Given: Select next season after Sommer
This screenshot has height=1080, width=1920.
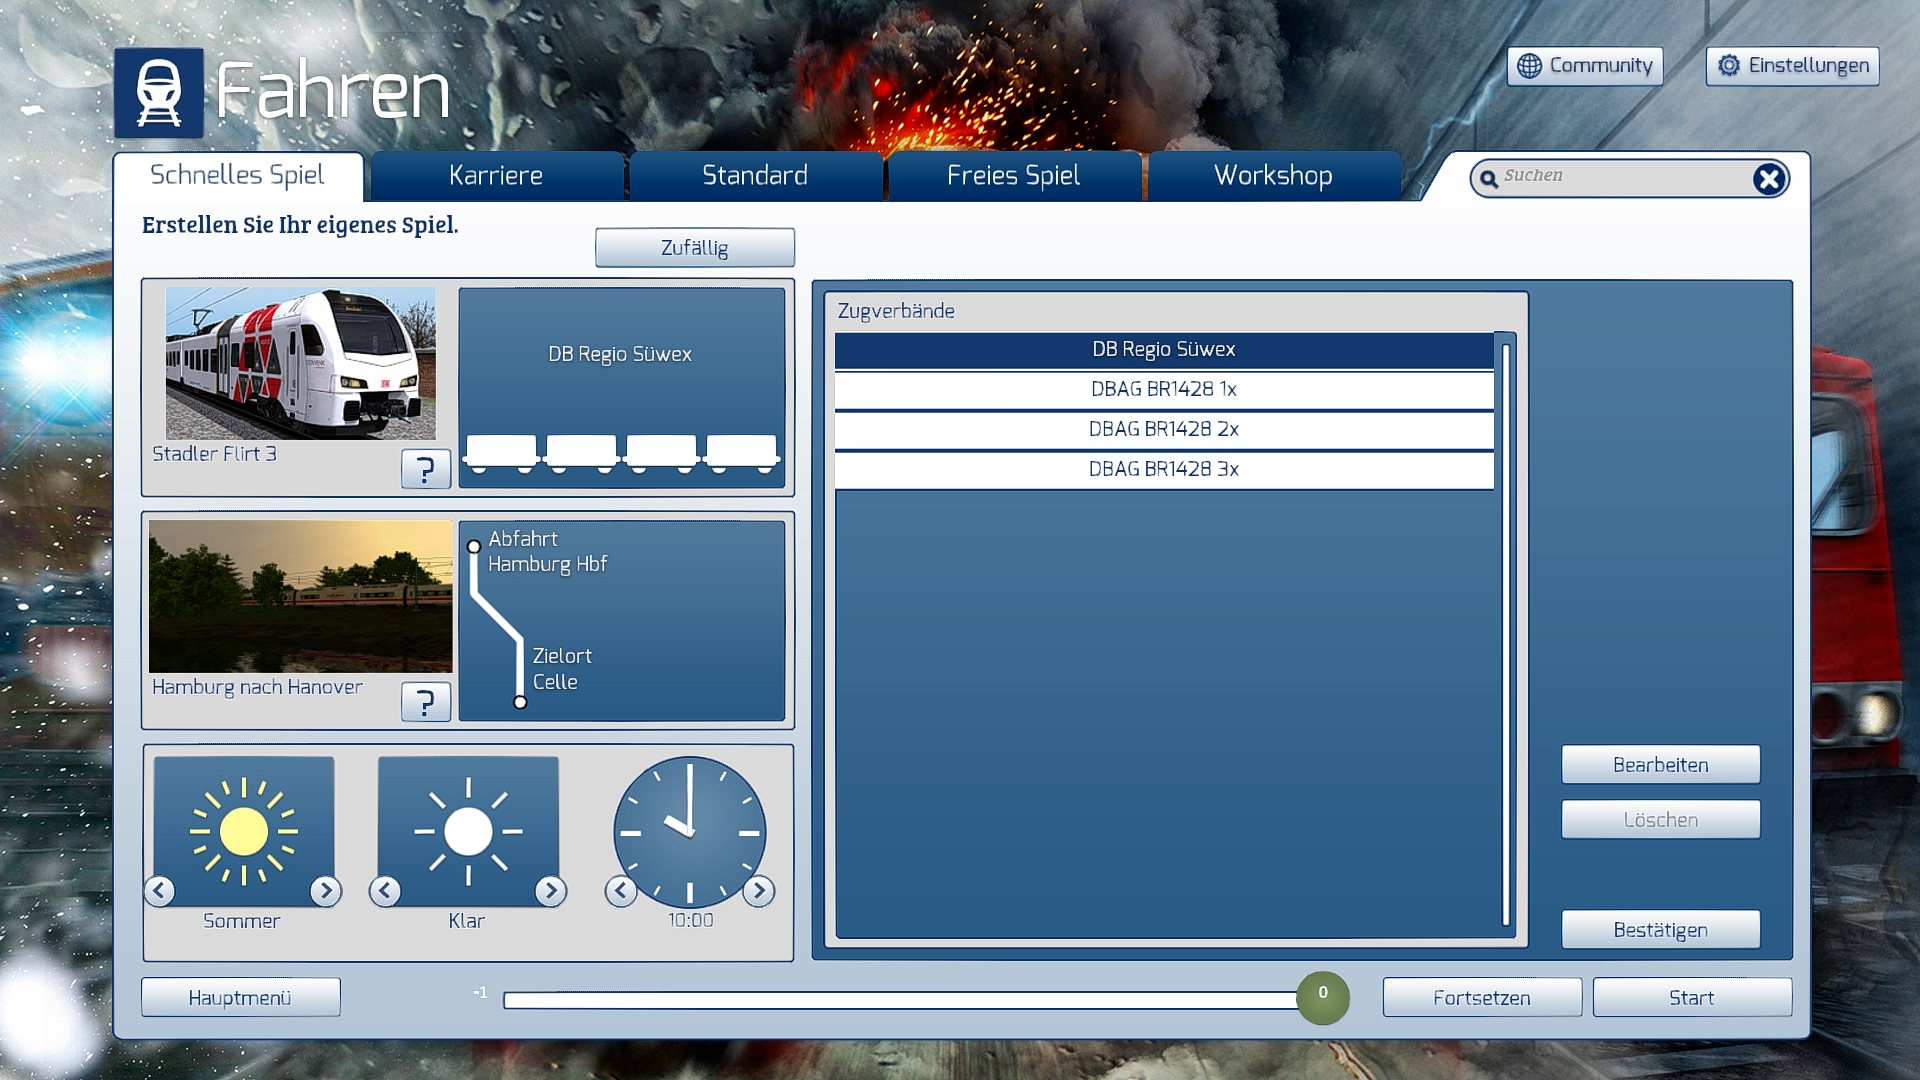Looking at the screenshot, I should point(325,890).
